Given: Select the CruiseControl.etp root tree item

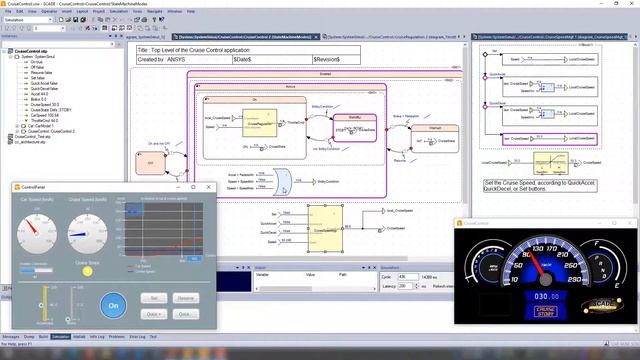Looking at the screenshot, I should pyautogui.click(x=31, y=51).
